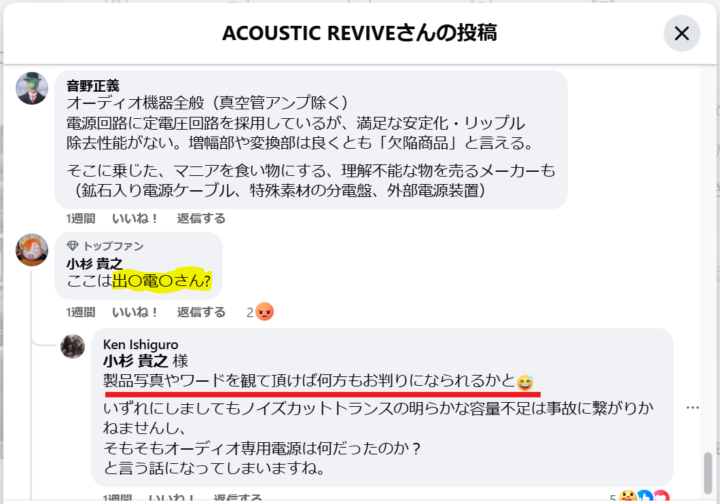This screenshot has height=504, width=720.
Task: Open 音野正義's profile picture
Action: 32,88
